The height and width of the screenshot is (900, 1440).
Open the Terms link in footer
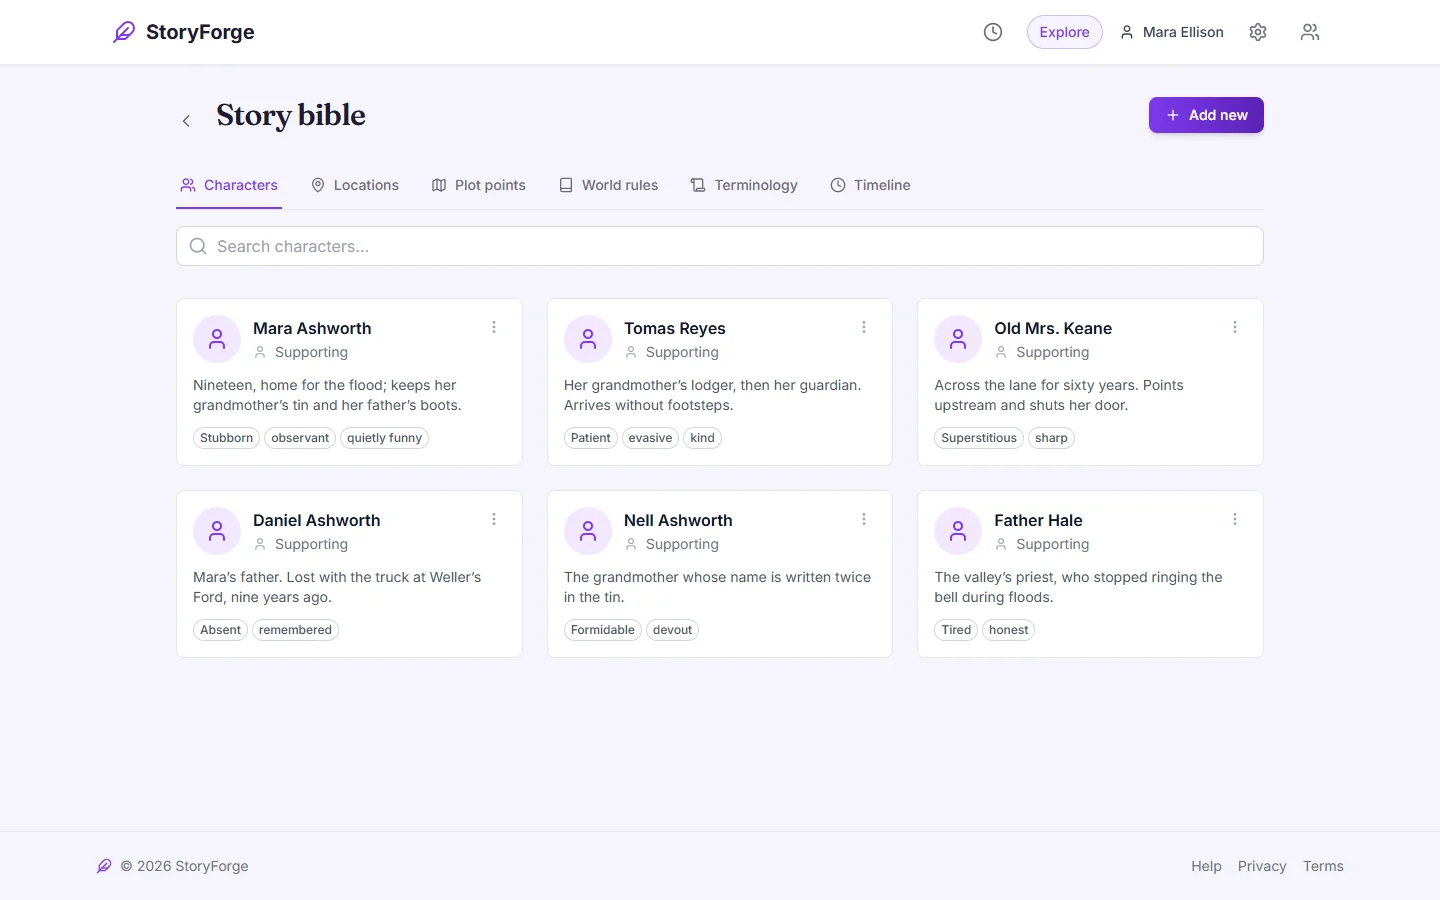pyautogui.click(x=1323, y=866)
